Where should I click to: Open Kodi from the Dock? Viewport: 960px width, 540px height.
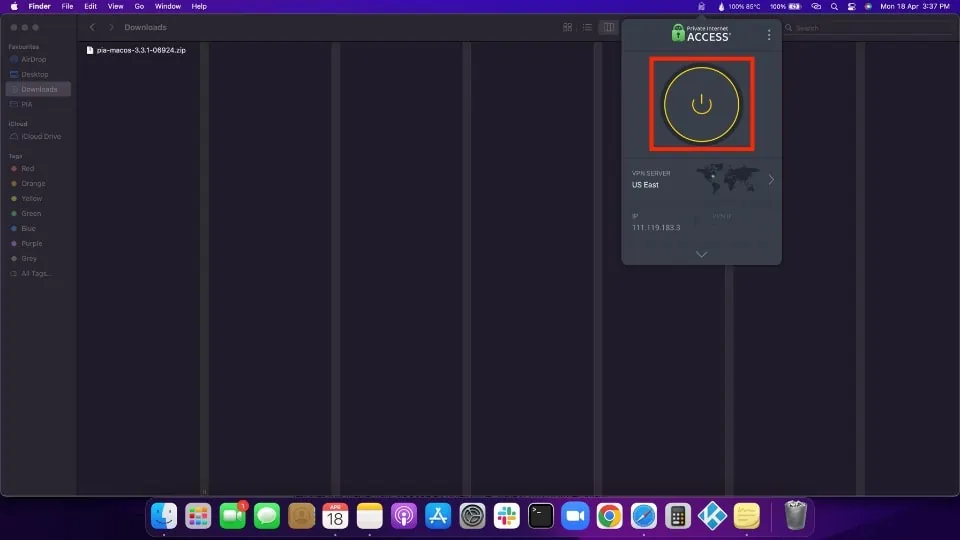pos(712,516)
